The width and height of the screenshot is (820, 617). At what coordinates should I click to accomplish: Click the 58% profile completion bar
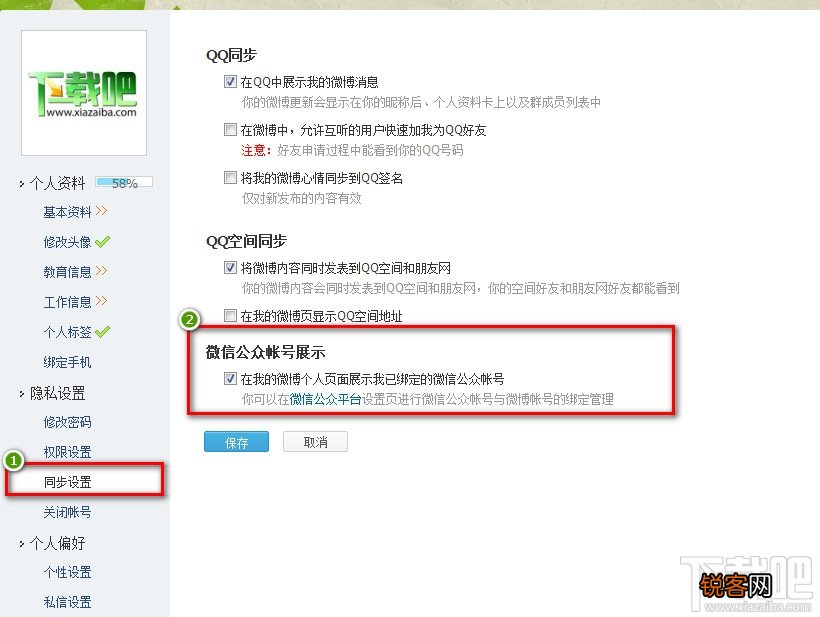(124, 182)
